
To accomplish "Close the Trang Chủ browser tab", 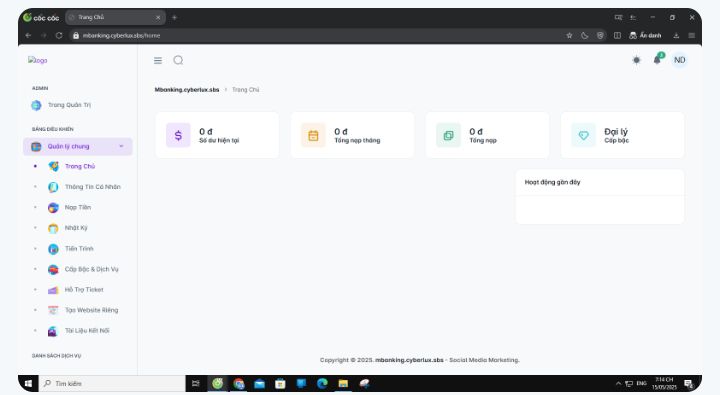I will tap(158, 17).
